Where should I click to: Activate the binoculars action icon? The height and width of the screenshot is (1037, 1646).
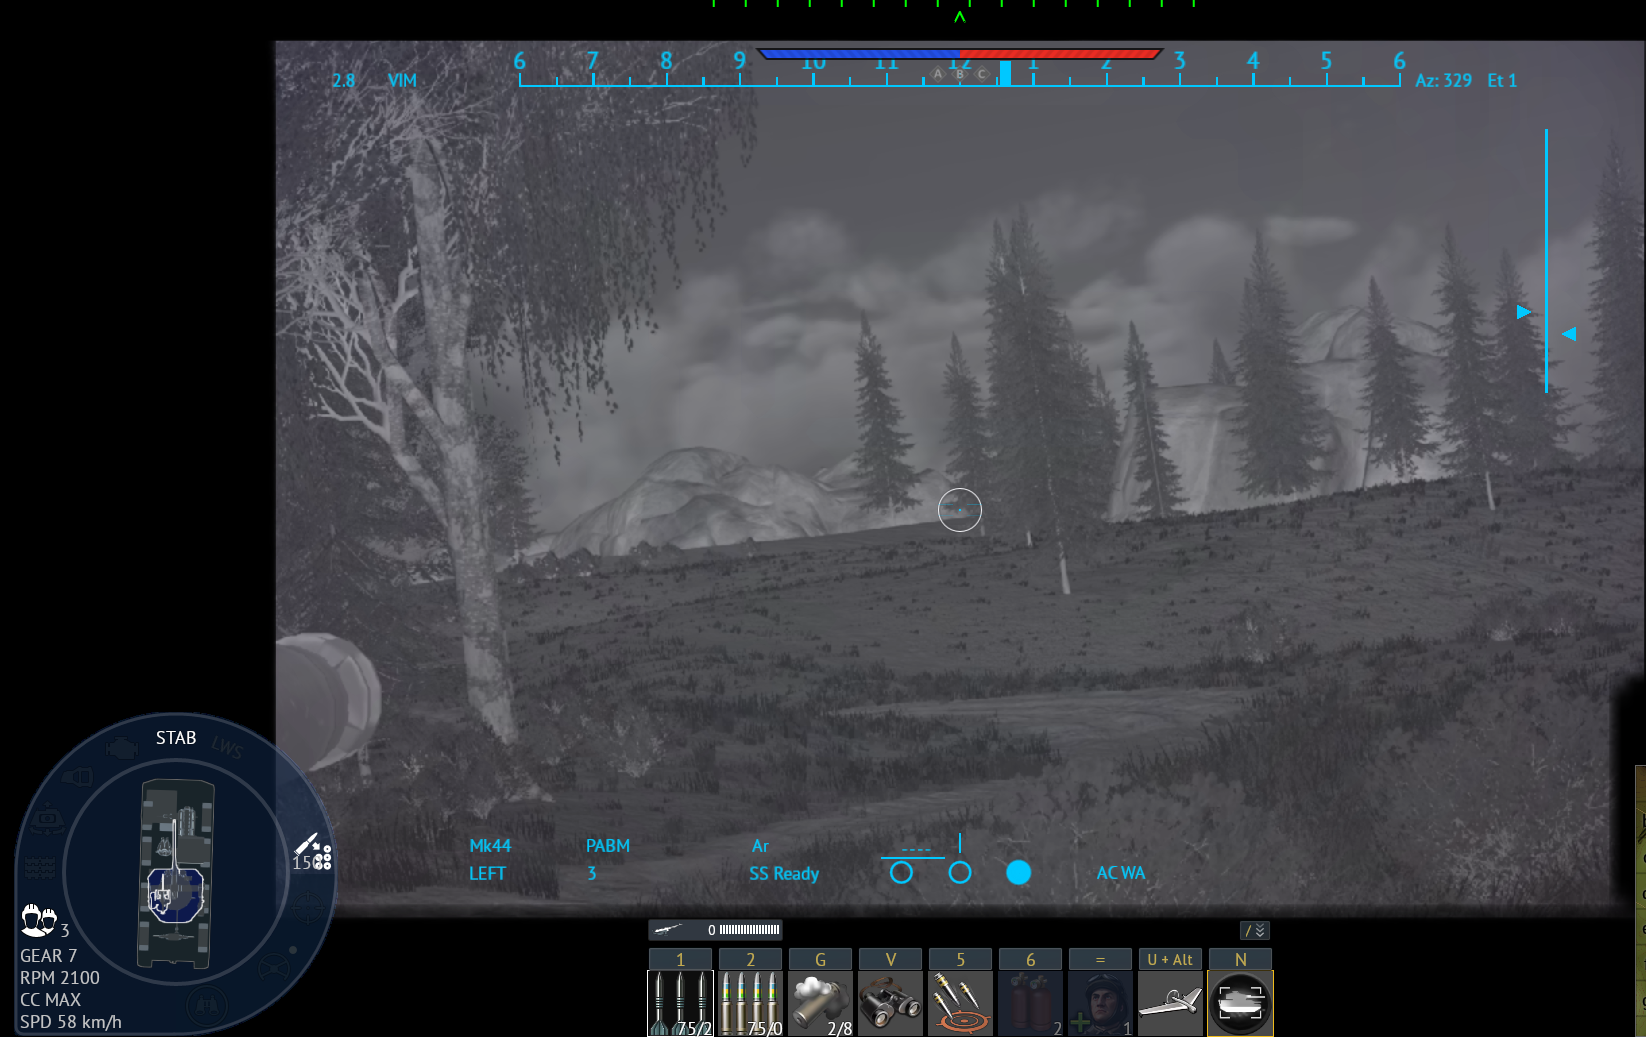tap(890, 1003)
